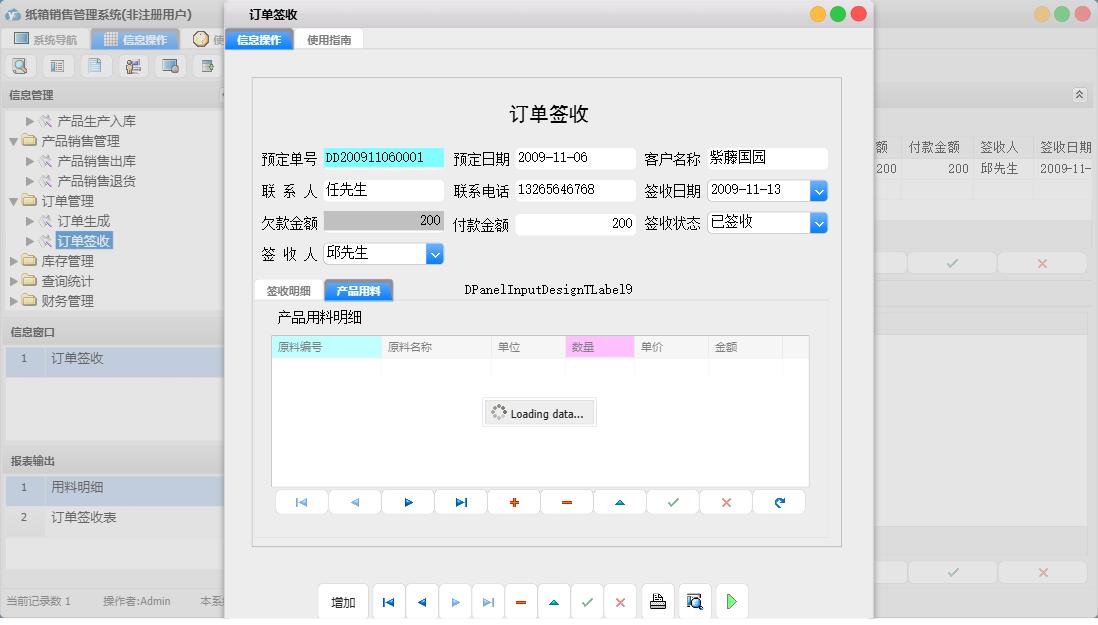
Task: Click the green run arrow at the bottom
Action: point(731,601)
